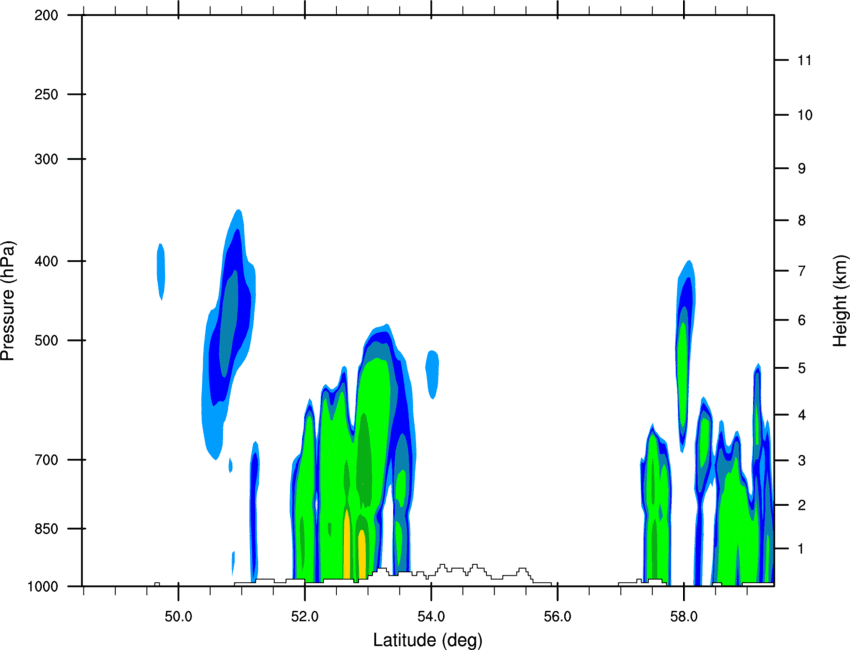The image size is (850, 650).
Task: Pick the 3 km height label
Action: (802, 461)
